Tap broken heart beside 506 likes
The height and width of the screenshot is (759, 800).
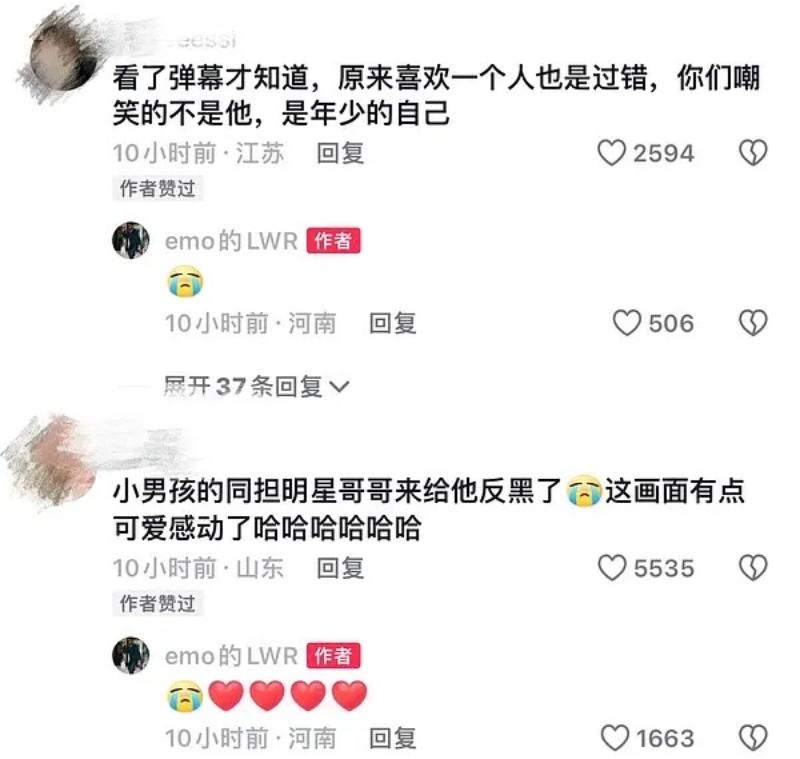pyautogui.click(x=753, y=323)
